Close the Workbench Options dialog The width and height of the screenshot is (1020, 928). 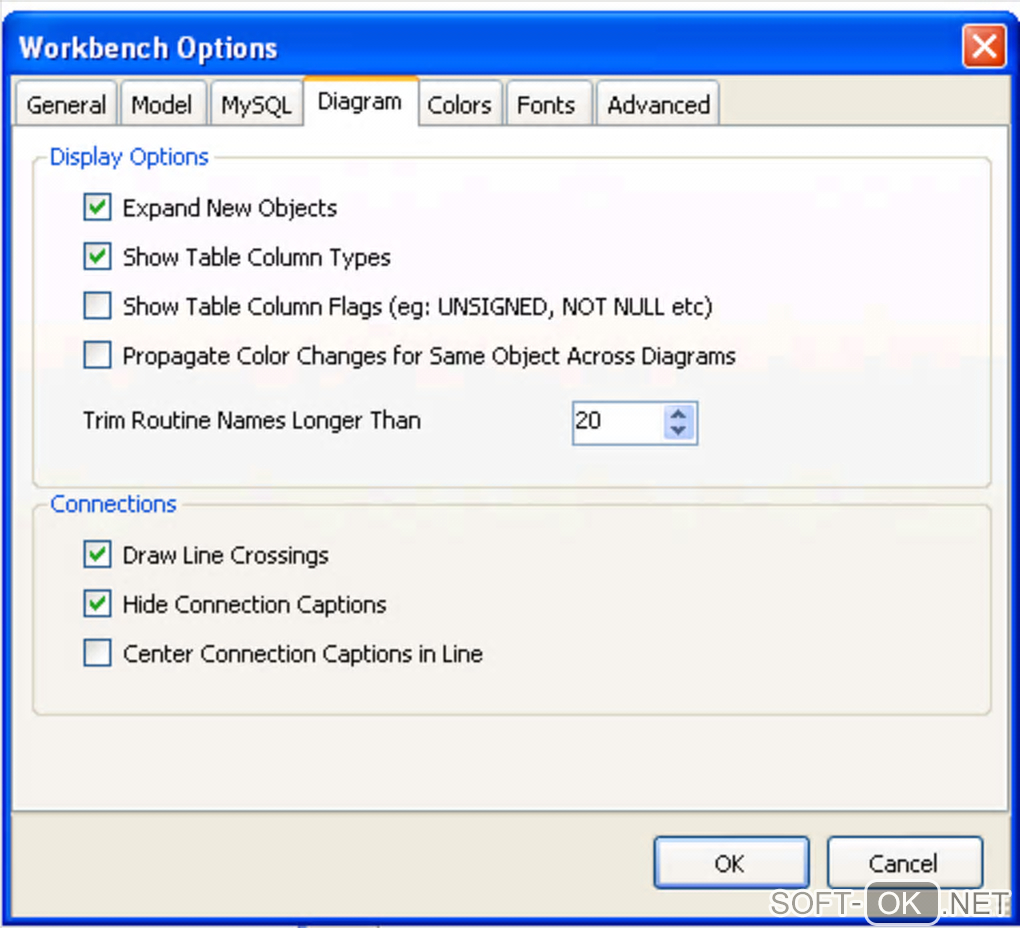point(984,46)
